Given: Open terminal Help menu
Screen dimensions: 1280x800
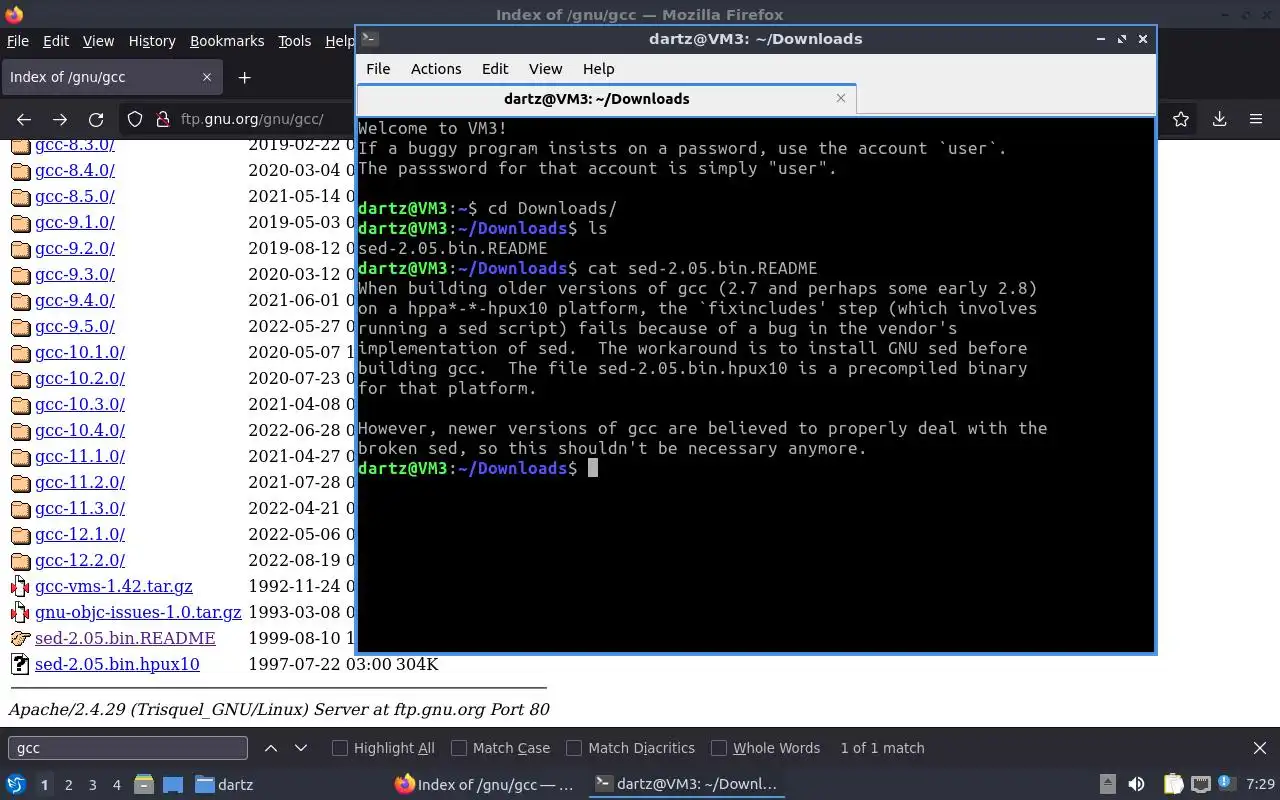Looking at the screenshot, I should pos(598,69).
